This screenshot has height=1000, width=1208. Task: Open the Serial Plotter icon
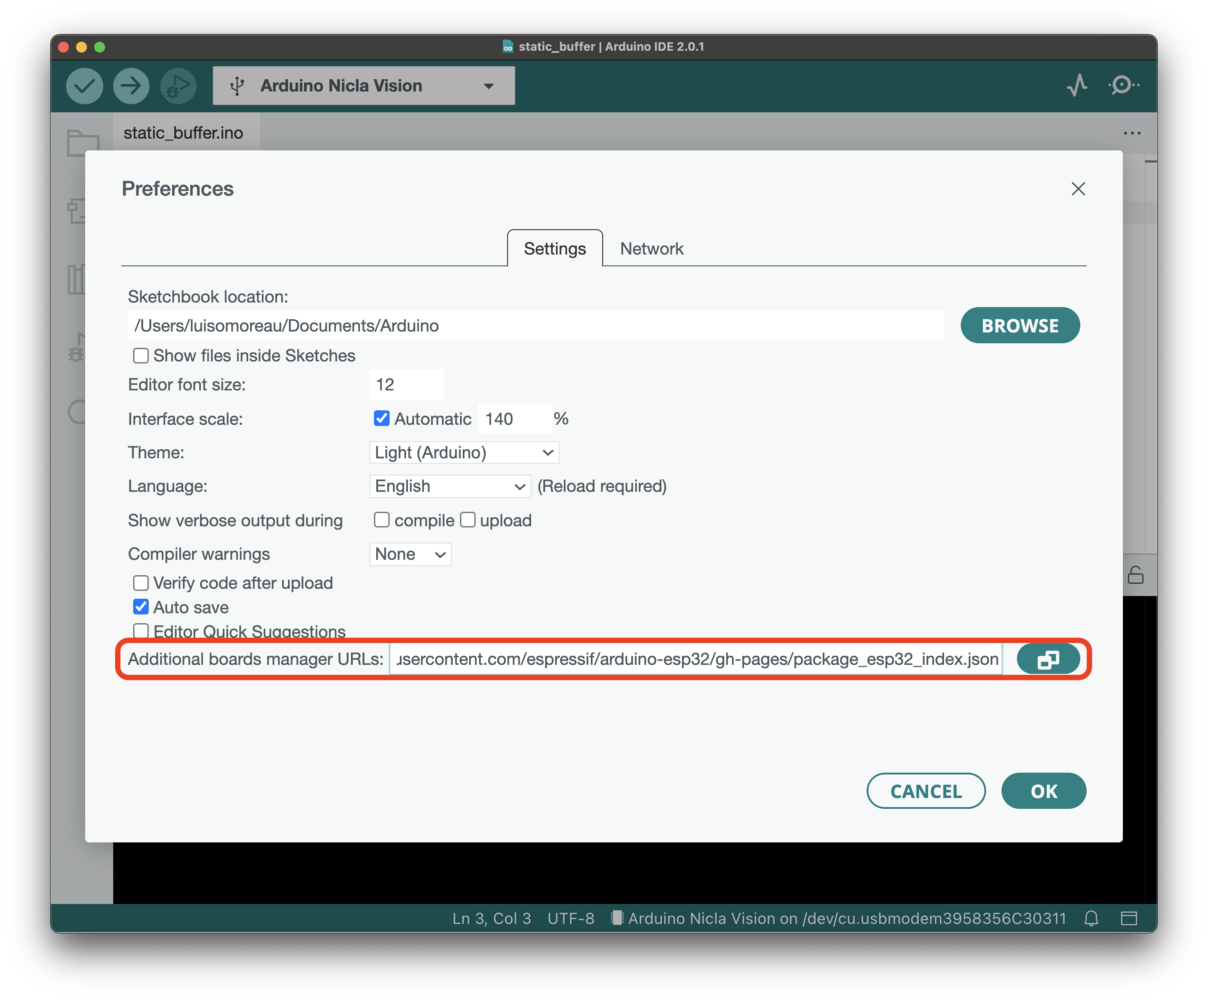1077,86
